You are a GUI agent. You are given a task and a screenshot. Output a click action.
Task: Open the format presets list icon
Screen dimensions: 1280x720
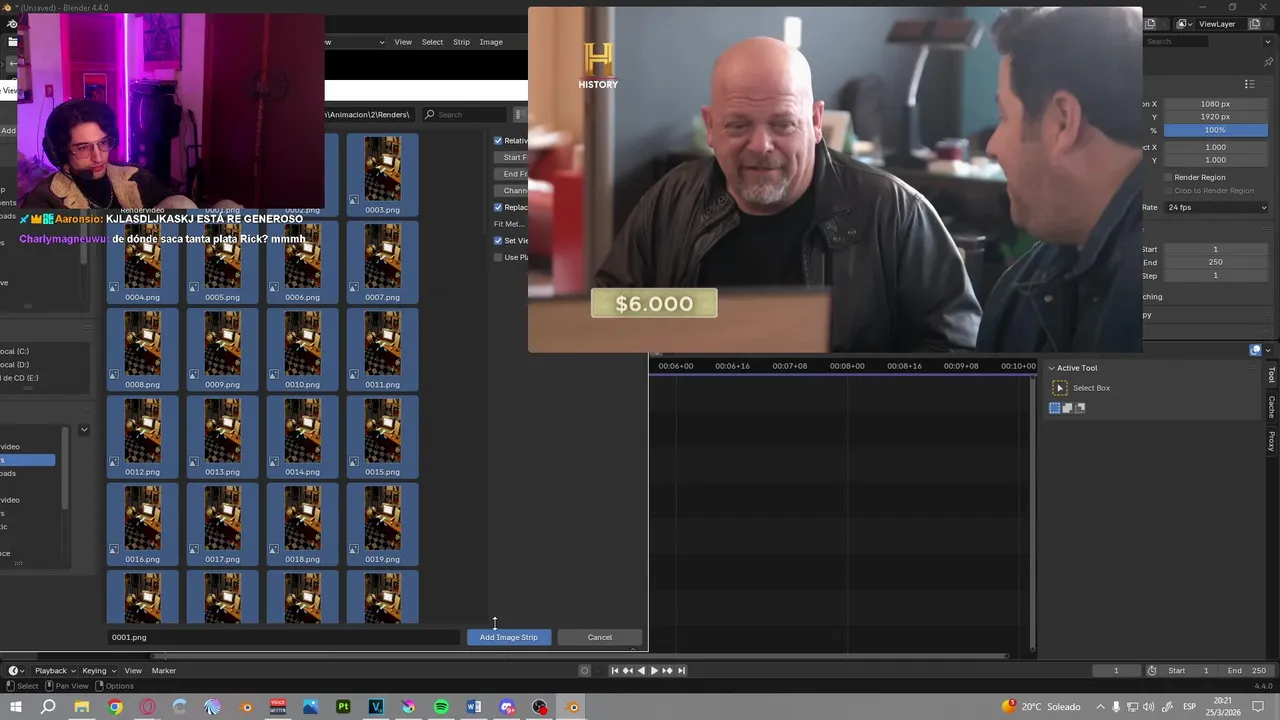pos(1249,84)
